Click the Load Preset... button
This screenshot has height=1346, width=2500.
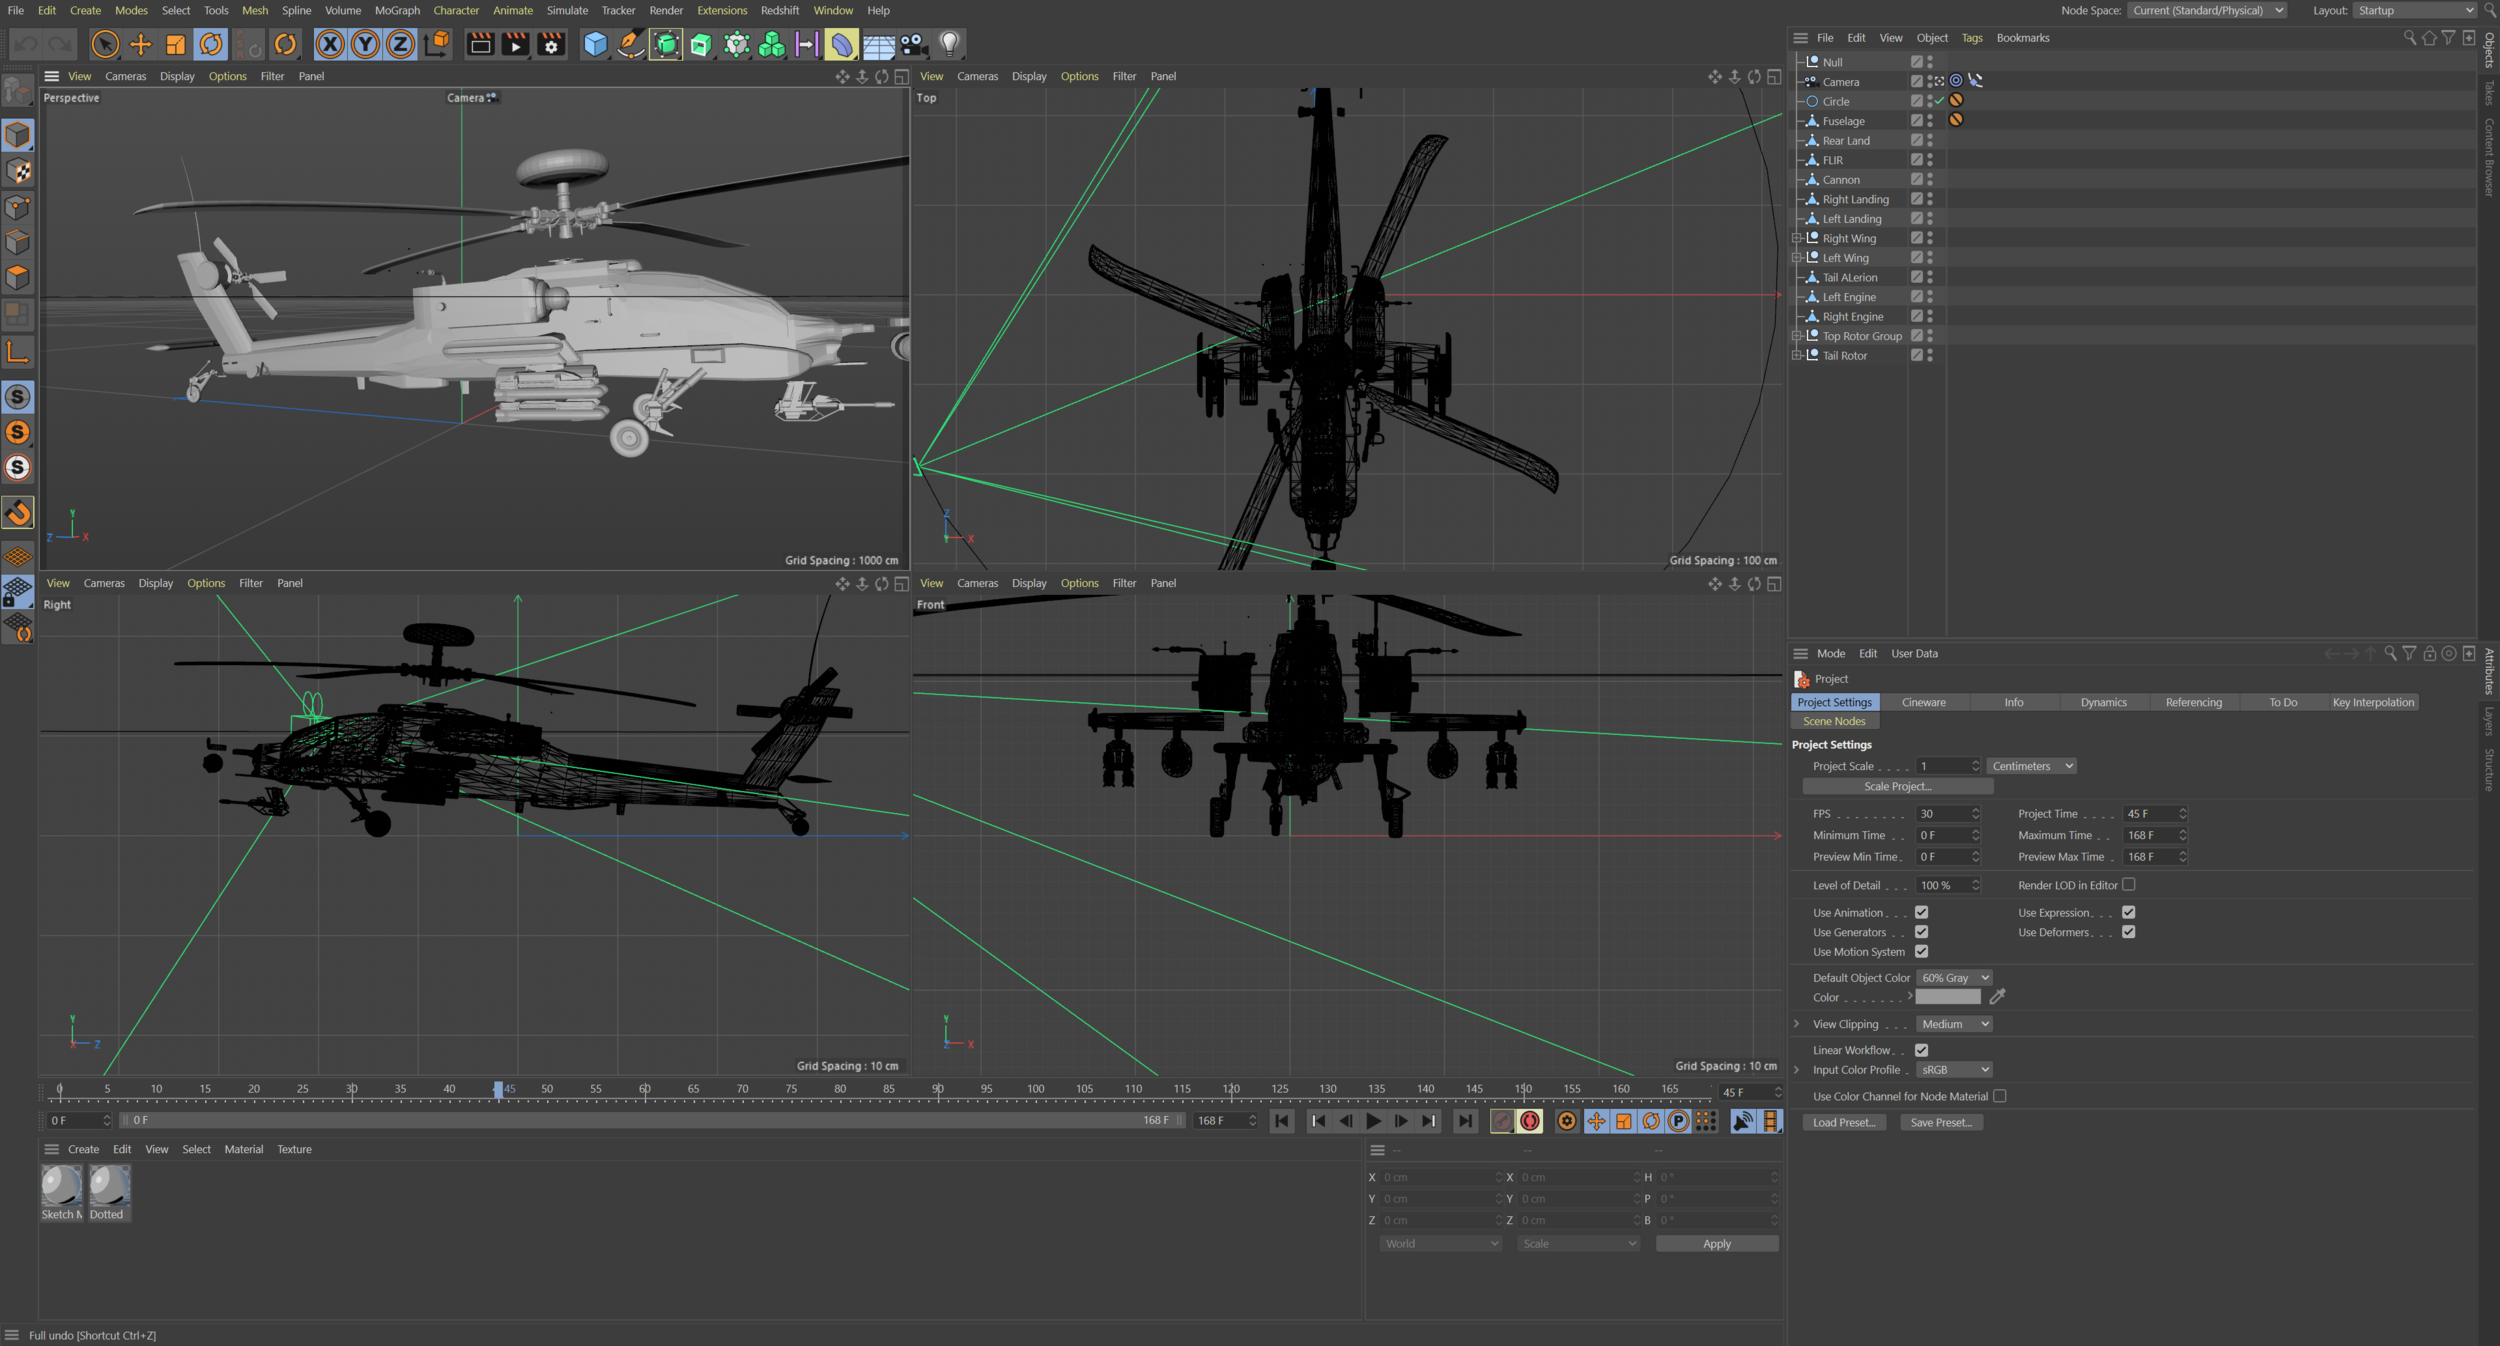1843,1123
